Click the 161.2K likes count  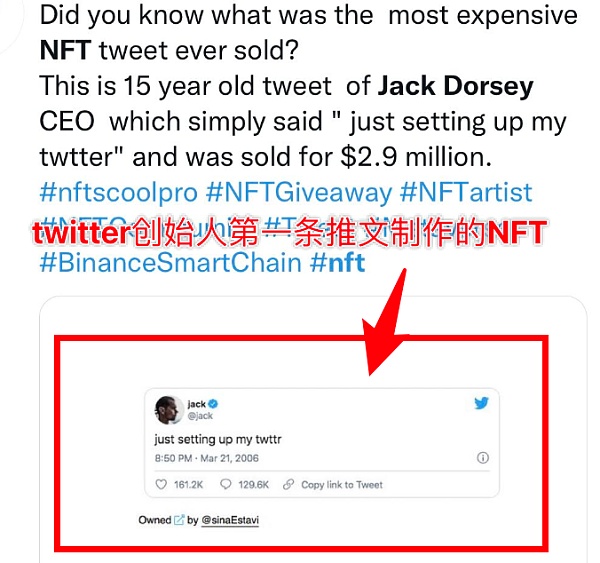coord(188,485)
